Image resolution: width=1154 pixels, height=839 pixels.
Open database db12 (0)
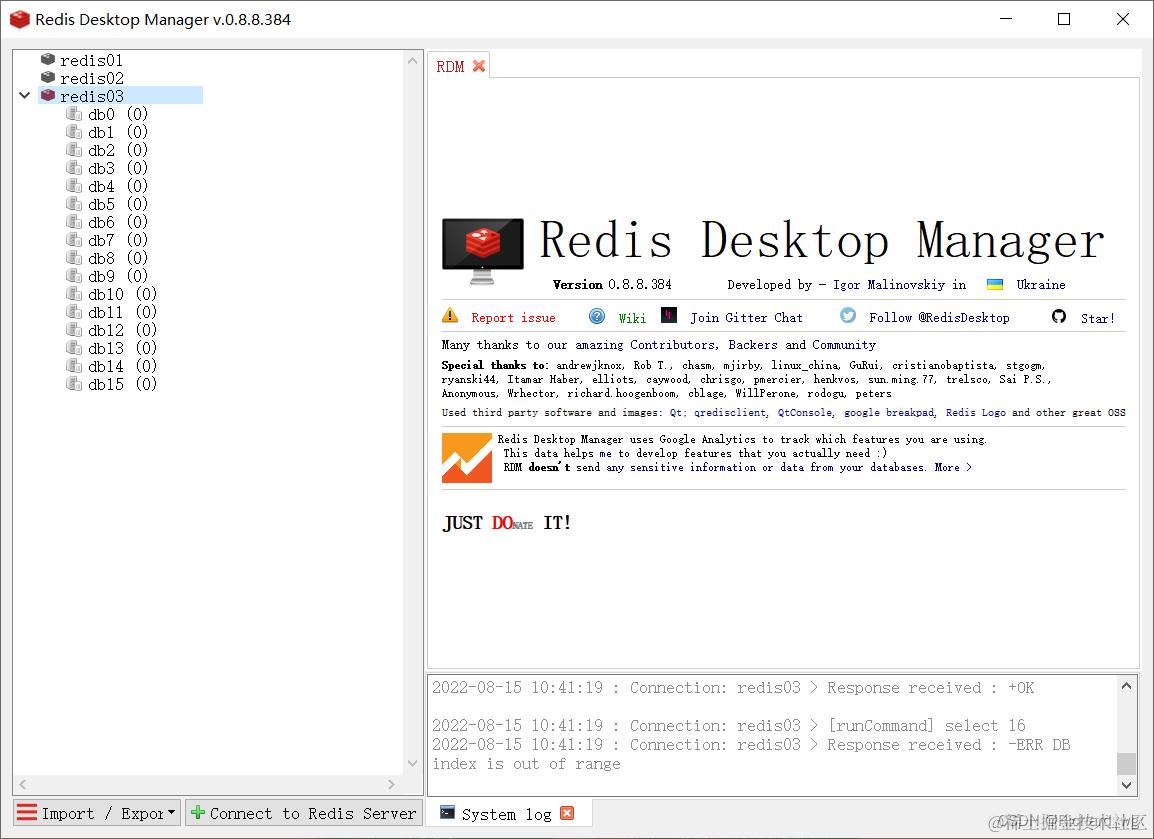click(x=122, y=330)
